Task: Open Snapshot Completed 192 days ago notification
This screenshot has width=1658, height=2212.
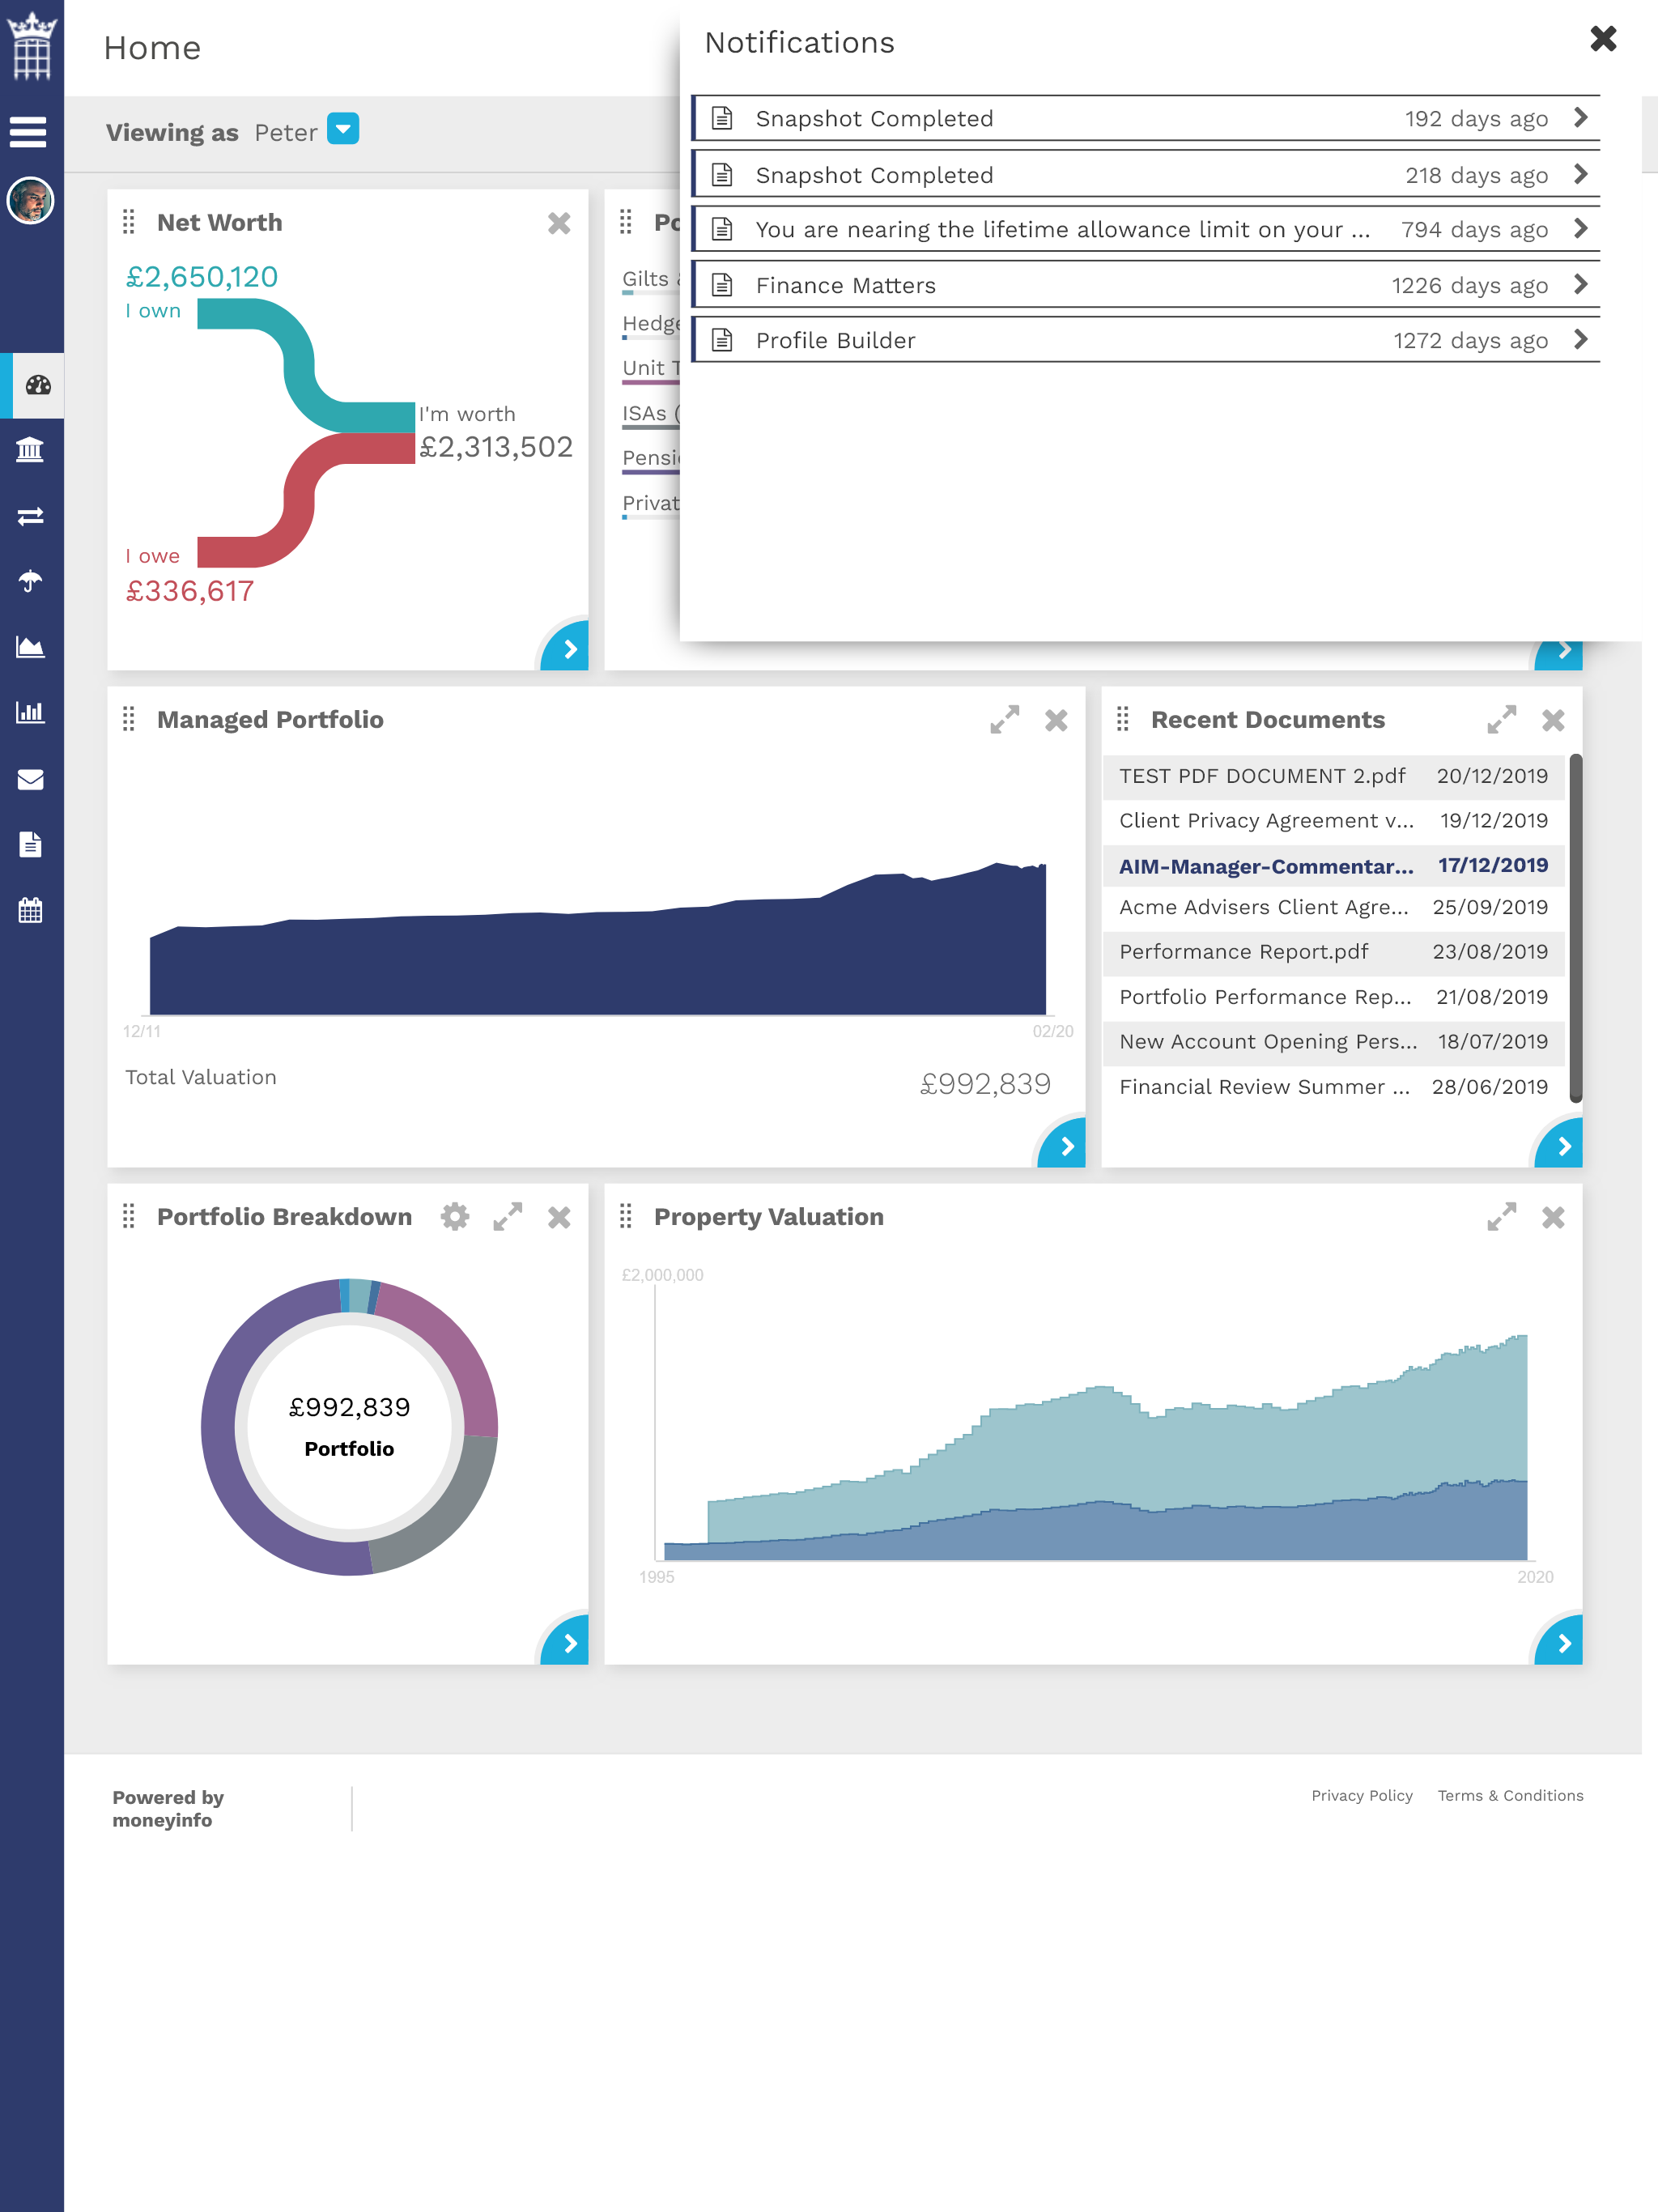Action: pyautogui.click(x=1146, y=118)
